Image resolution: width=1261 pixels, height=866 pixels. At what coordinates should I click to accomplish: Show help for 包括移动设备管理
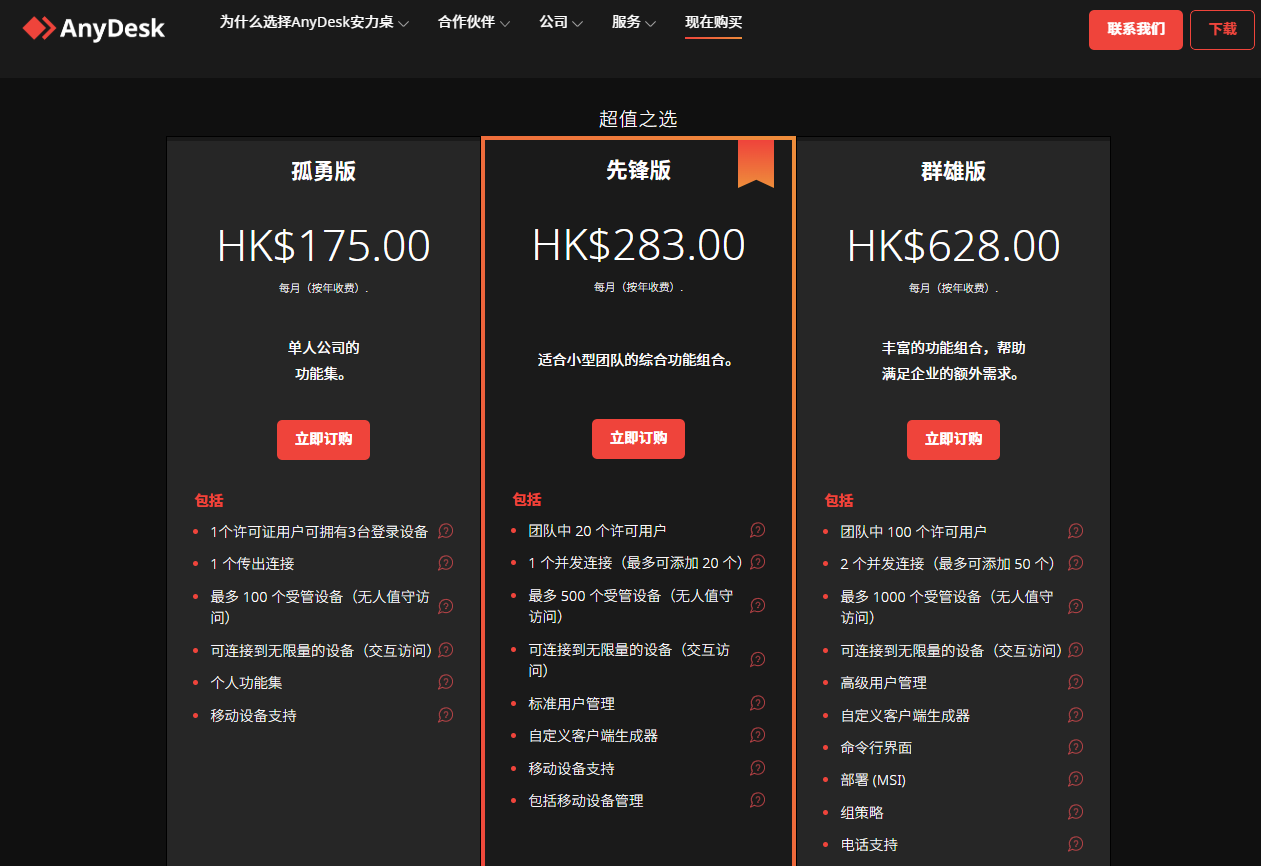(758, 800)
